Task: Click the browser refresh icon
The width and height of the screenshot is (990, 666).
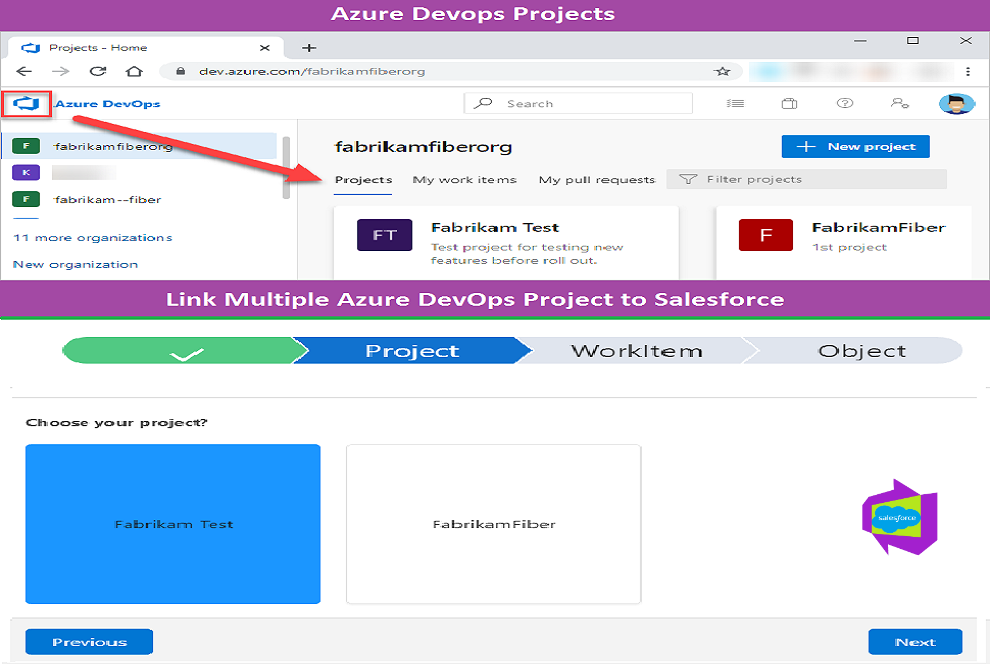Action: click(96, 71)
